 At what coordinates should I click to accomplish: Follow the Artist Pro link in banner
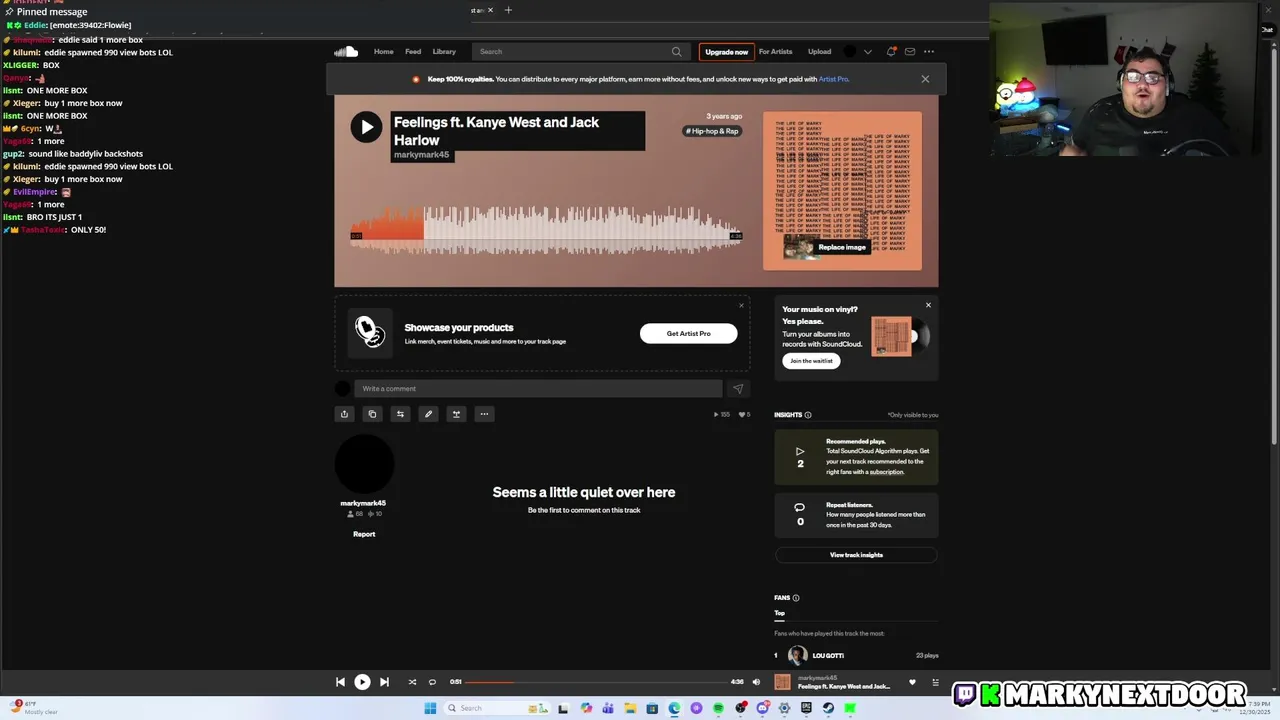point(833,79)
